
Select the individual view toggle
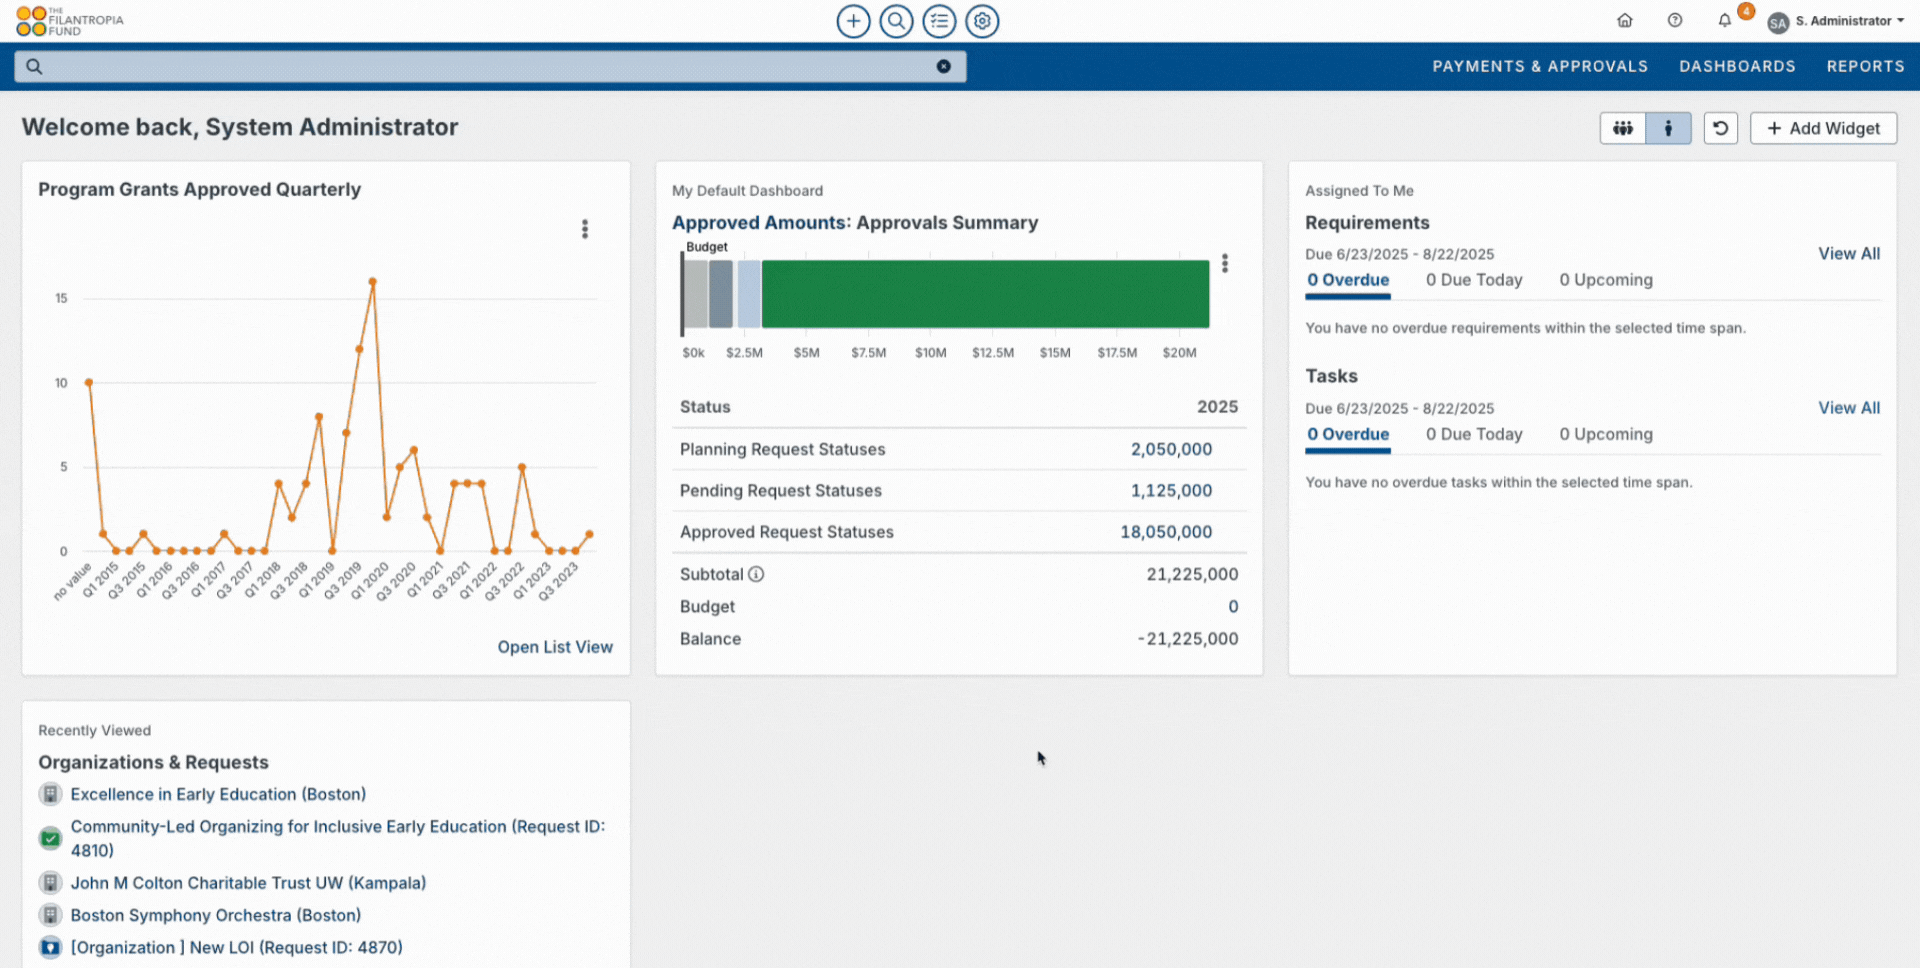coord(1667,128)
